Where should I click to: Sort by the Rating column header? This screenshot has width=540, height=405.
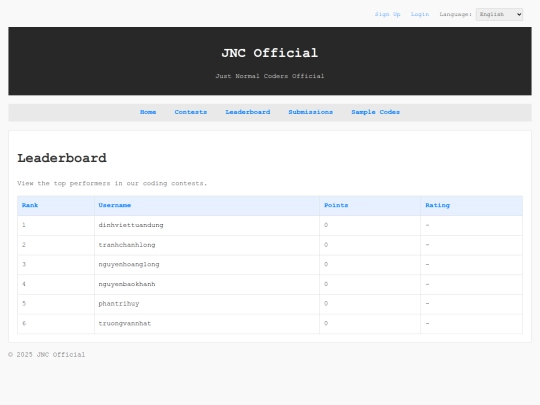437,205
